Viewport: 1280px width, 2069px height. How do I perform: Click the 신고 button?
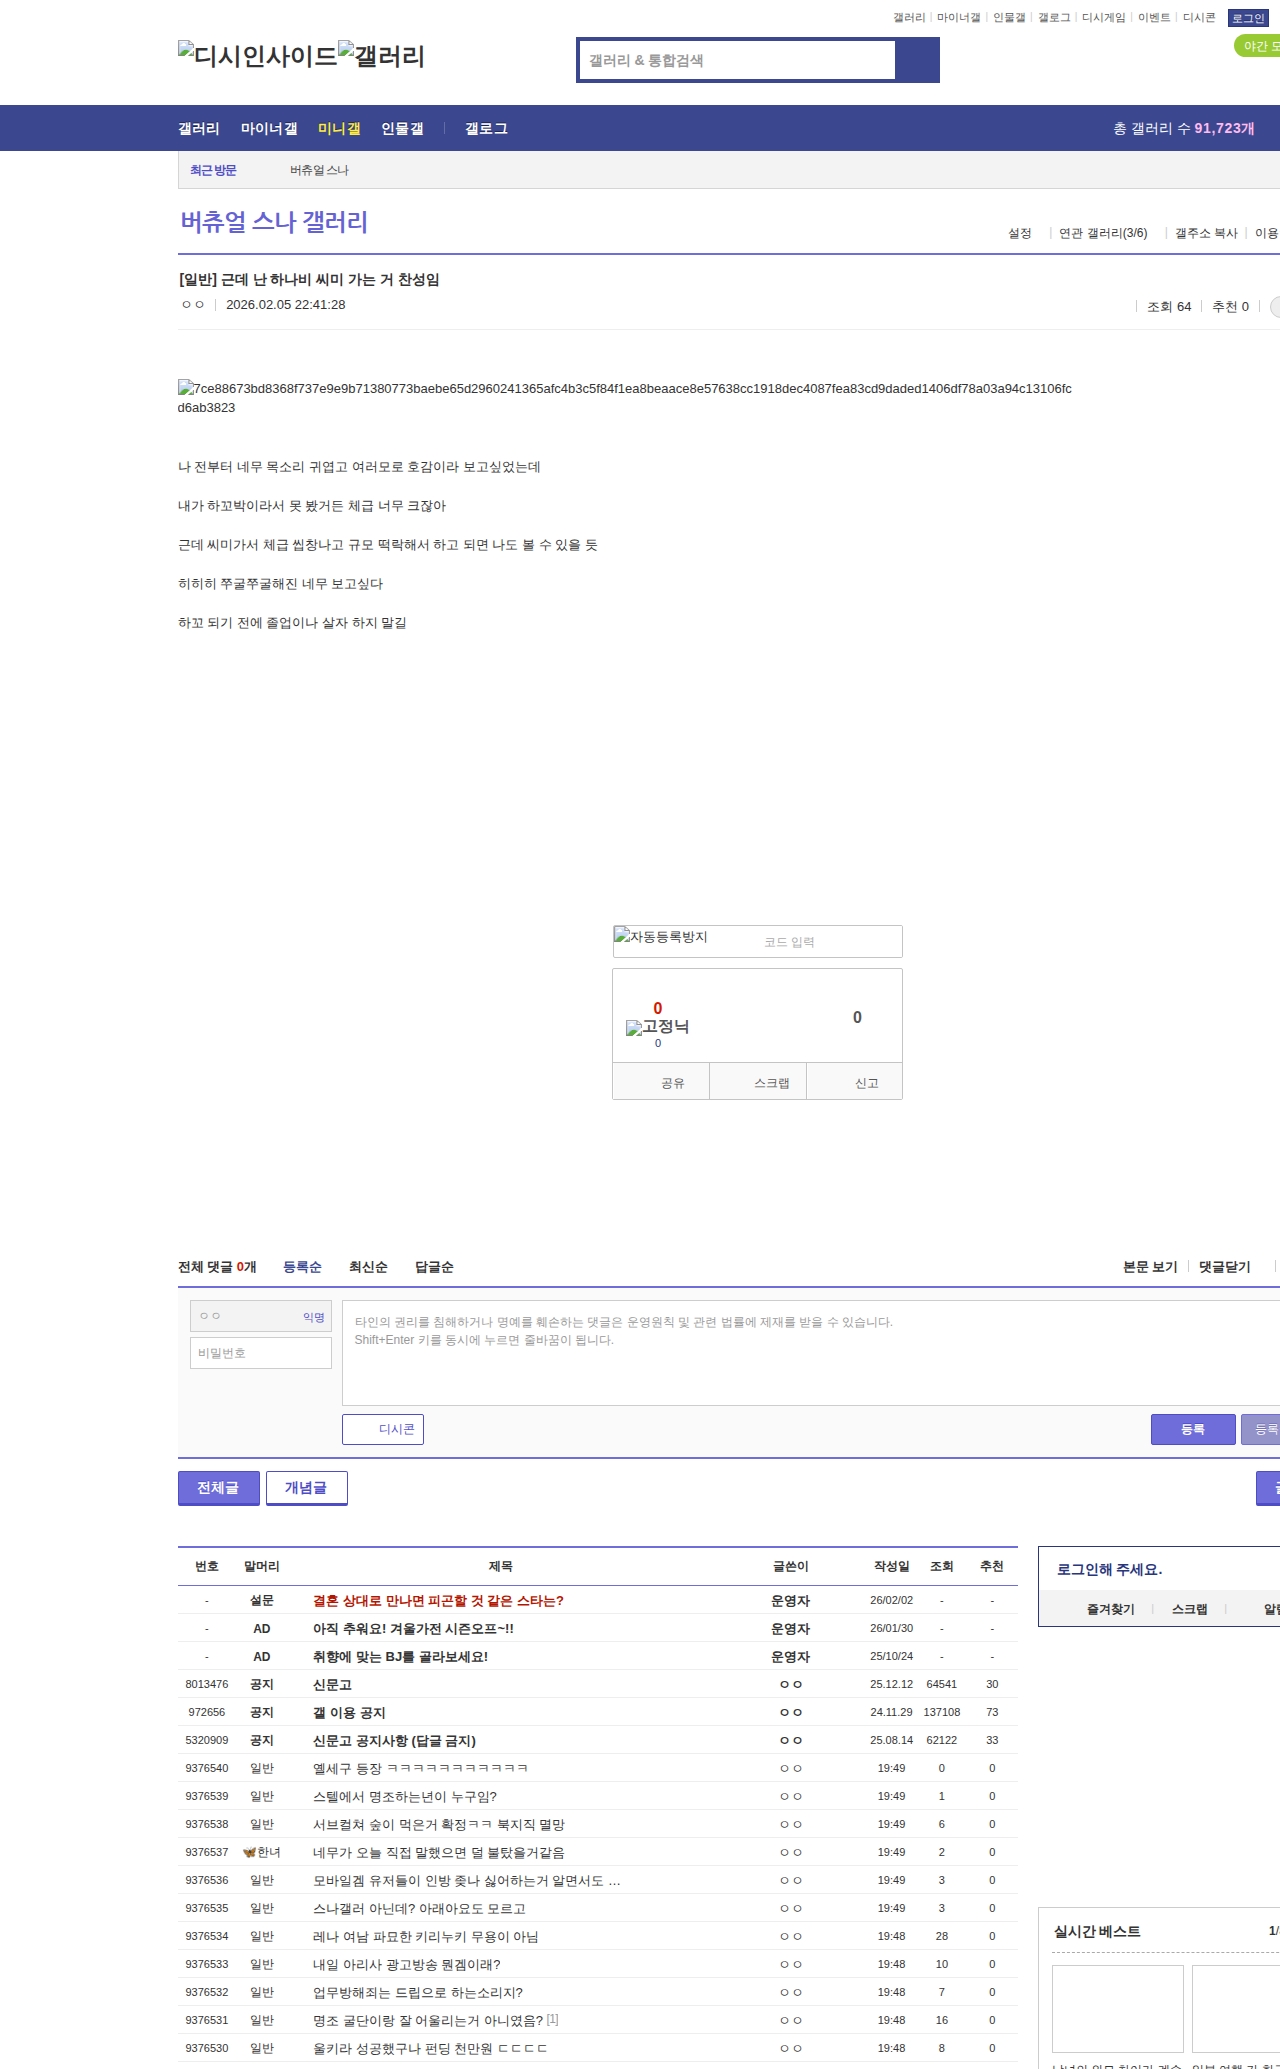(855, 1082)
